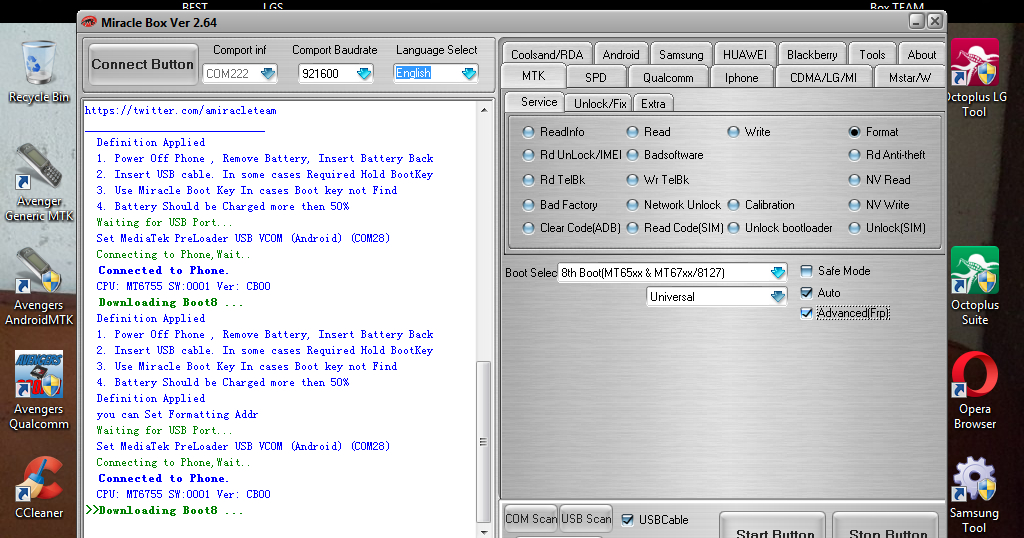Screen dimensions: 1024x538
Task: Switch to the SPD tab
Action: coord(596,78)
